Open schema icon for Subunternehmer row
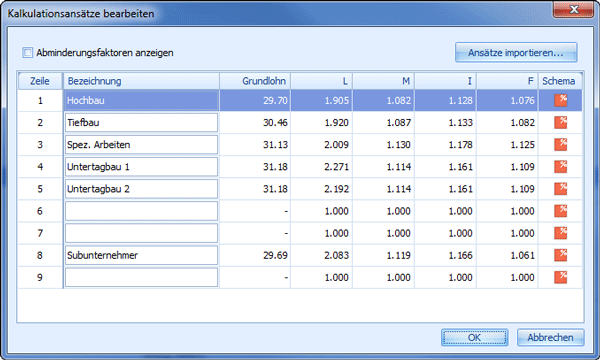 point(561,255)
